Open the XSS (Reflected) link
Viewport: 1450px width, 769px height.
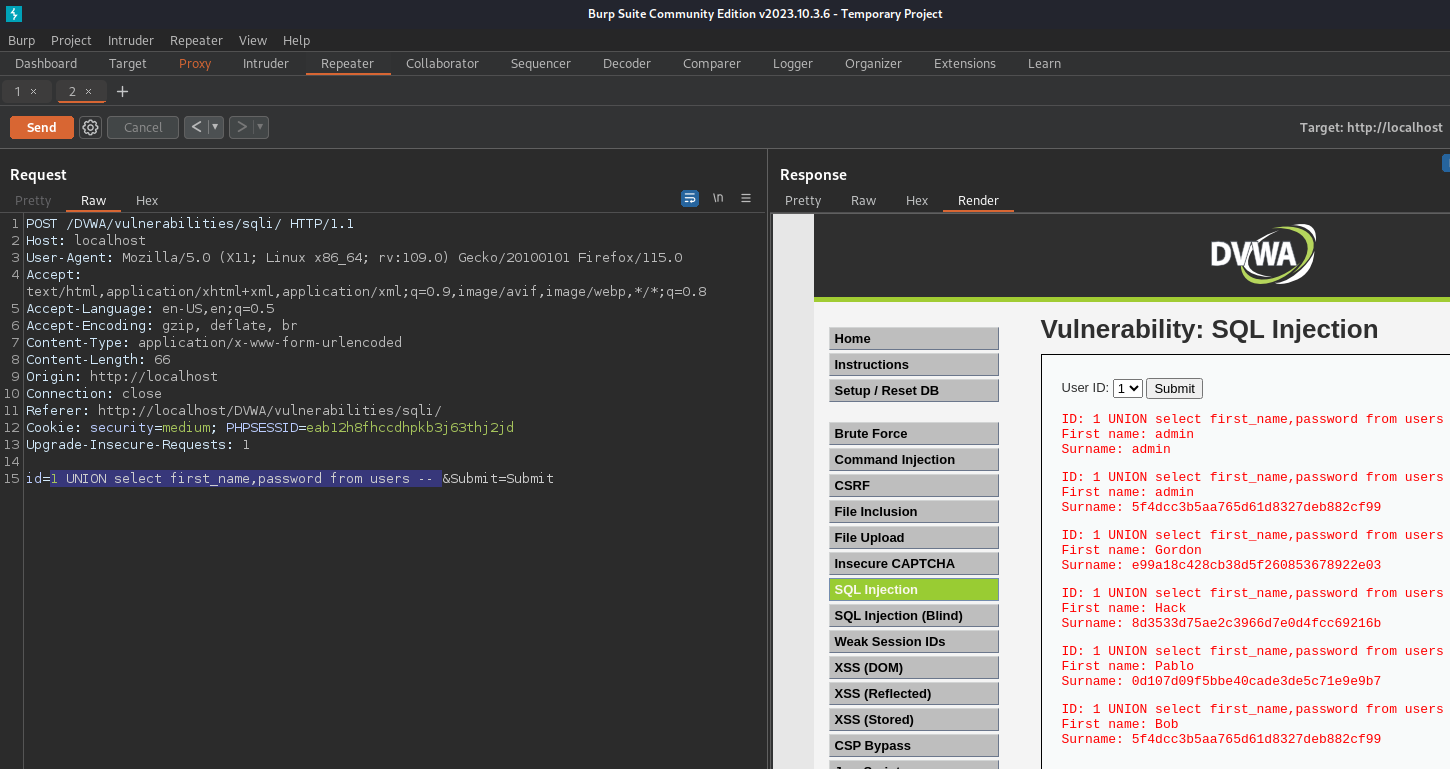[x=914, y=693]
